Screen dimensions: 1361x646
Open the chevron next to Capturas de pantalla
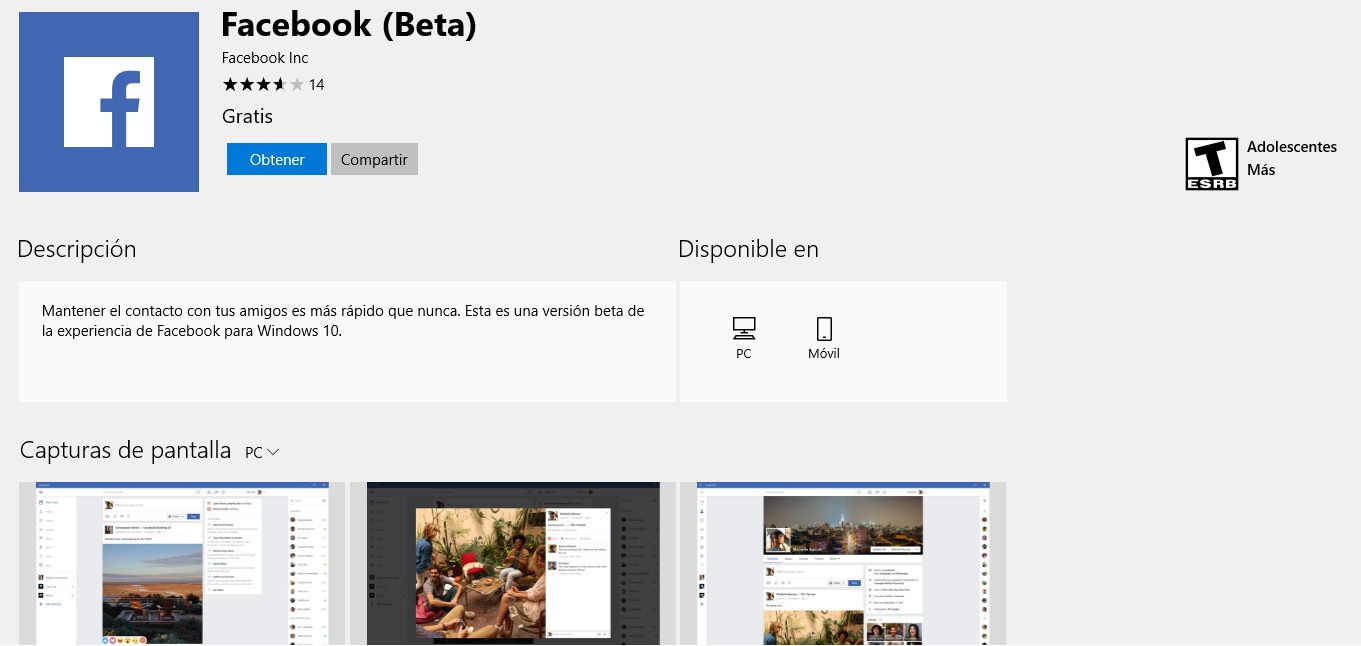point(273,452)
